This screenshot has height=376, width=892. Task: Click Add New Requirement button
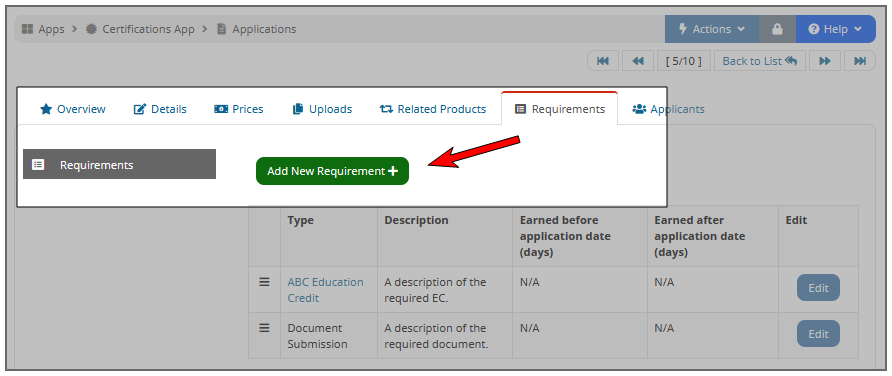click(332, 171)
